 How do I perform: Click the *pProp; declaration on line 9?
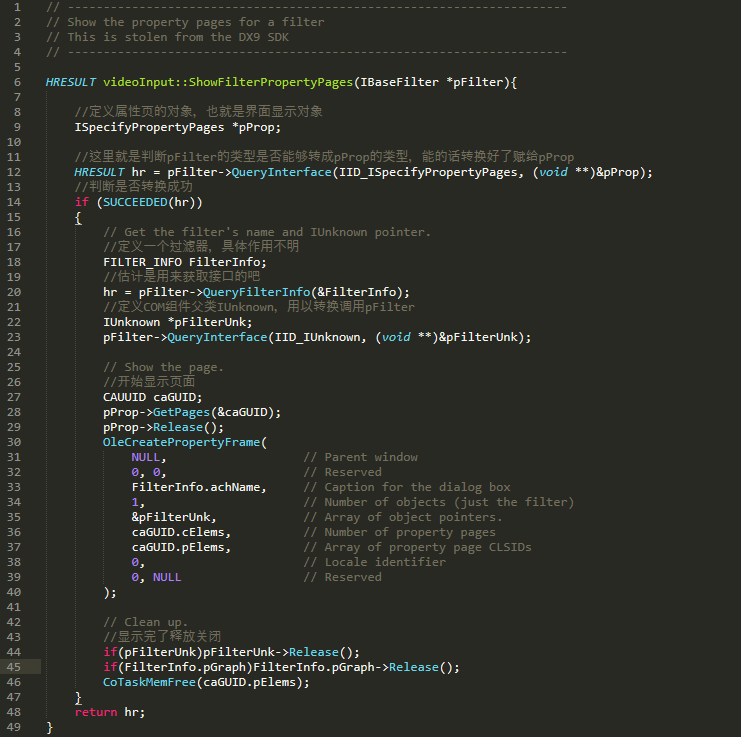[x=257, y=128]
